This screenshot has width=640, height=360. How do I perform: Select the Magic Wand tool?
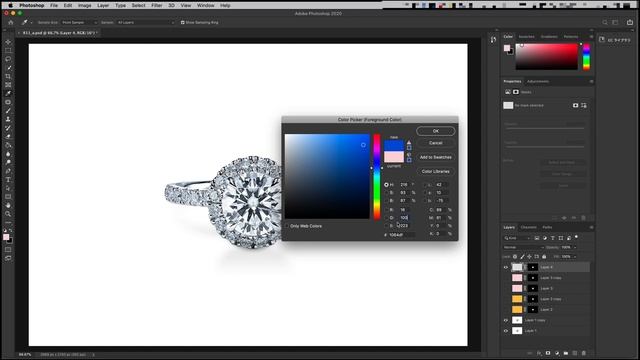pos(8,68)
